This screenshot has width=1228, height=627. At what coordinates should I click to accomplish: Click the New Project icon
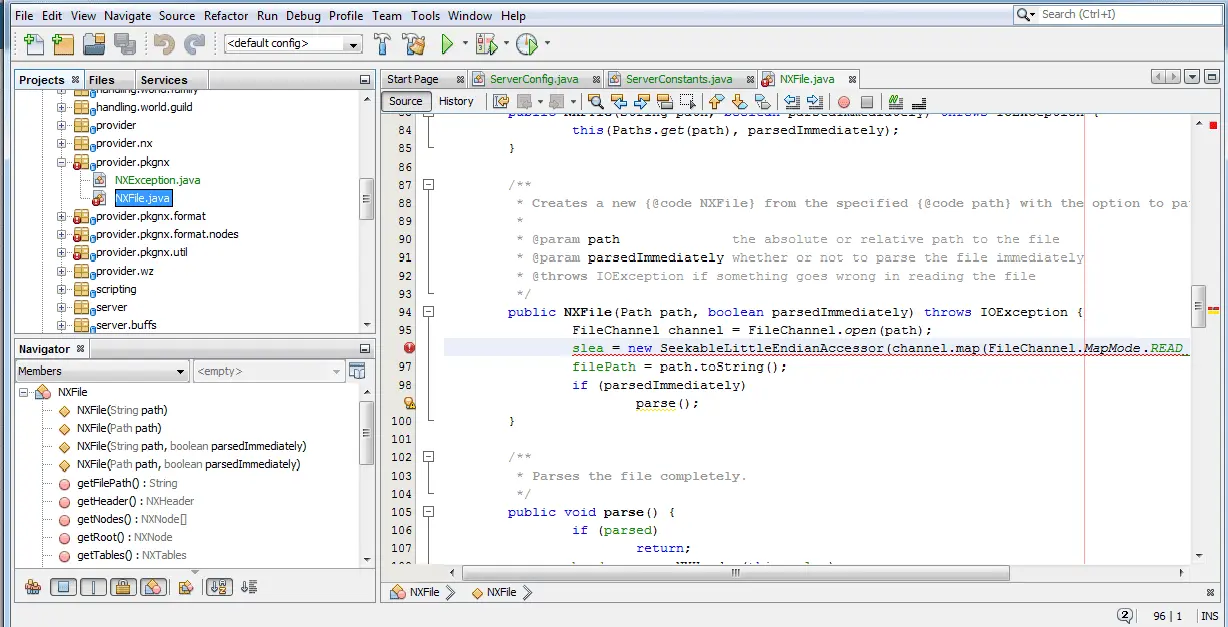pos(64,44)
